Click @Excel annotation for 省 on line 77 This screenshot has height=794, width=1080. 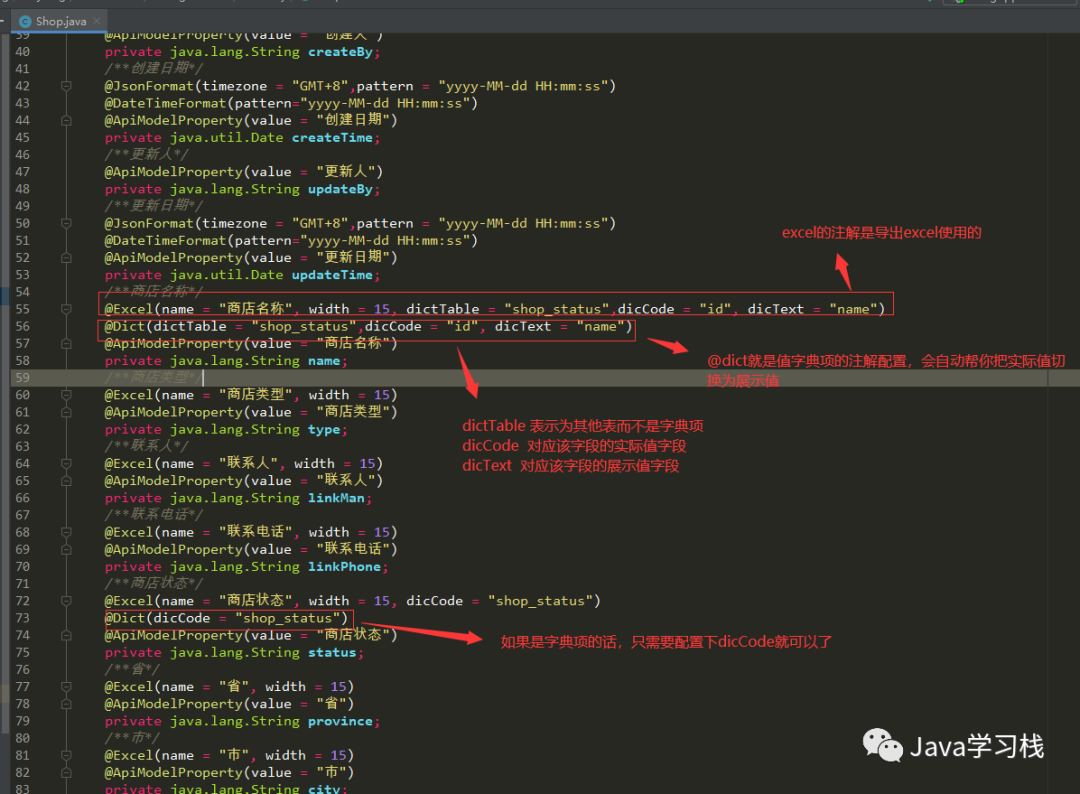(128, 687)
